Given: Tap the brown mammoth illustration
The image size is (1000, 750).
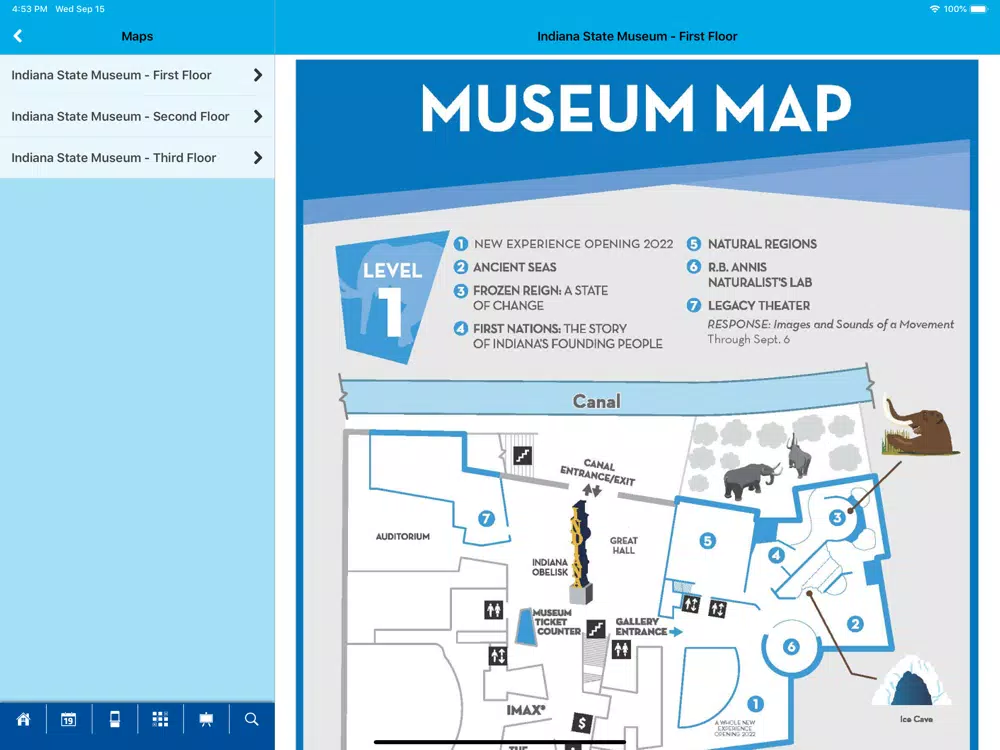Looking at the screenshot, I should (919, 425).
